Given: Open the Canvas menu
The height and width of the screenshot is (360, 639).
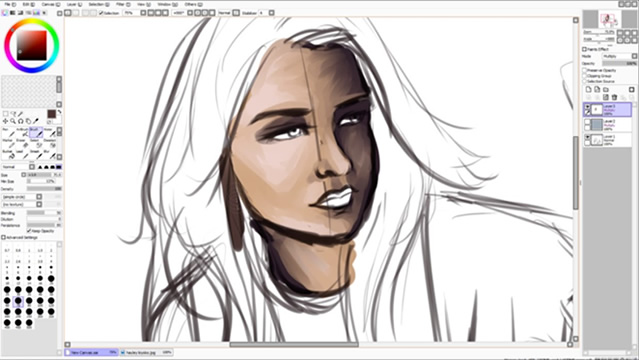Looking at the screenshot, I should click(x=50, y=4).
